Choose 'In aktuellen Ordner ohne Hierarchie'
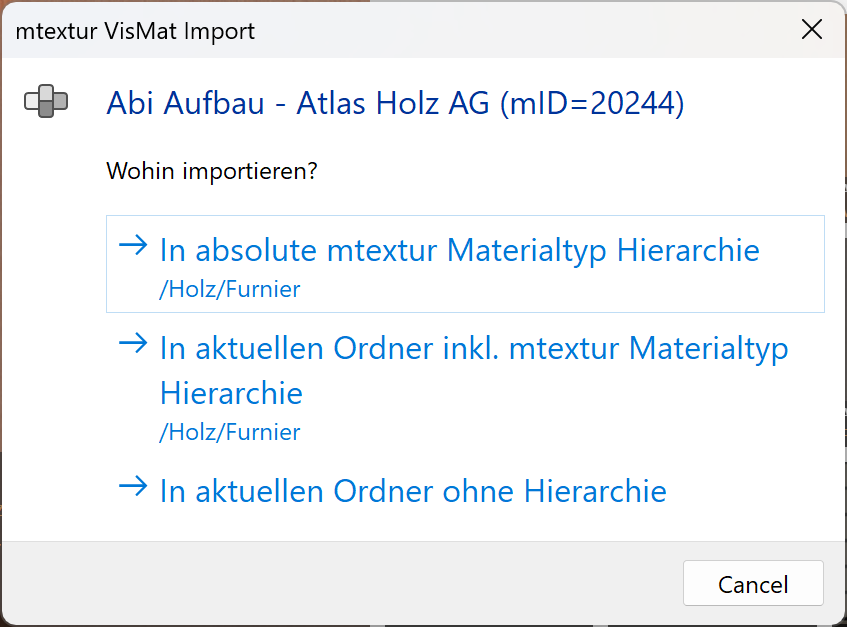This screenshot has width=847, height=627. click(412, 491)
